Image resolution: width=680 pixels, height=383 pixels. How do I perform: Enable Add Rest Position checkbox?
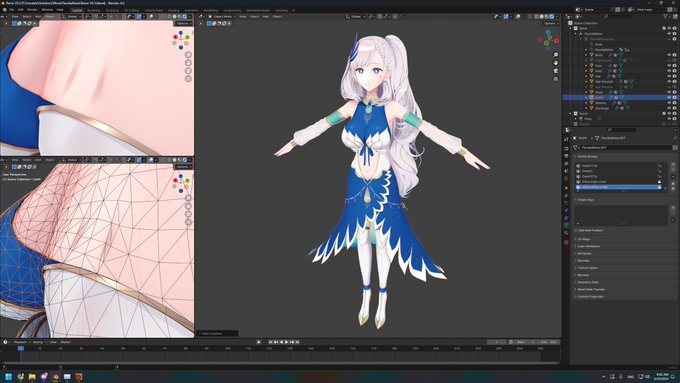click(576, 230)
